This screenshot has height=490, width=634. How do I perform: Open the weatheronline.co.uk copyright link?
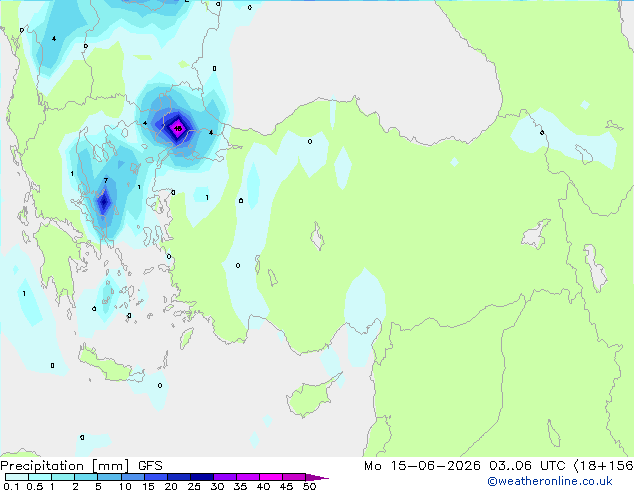[x=550, y=481]
